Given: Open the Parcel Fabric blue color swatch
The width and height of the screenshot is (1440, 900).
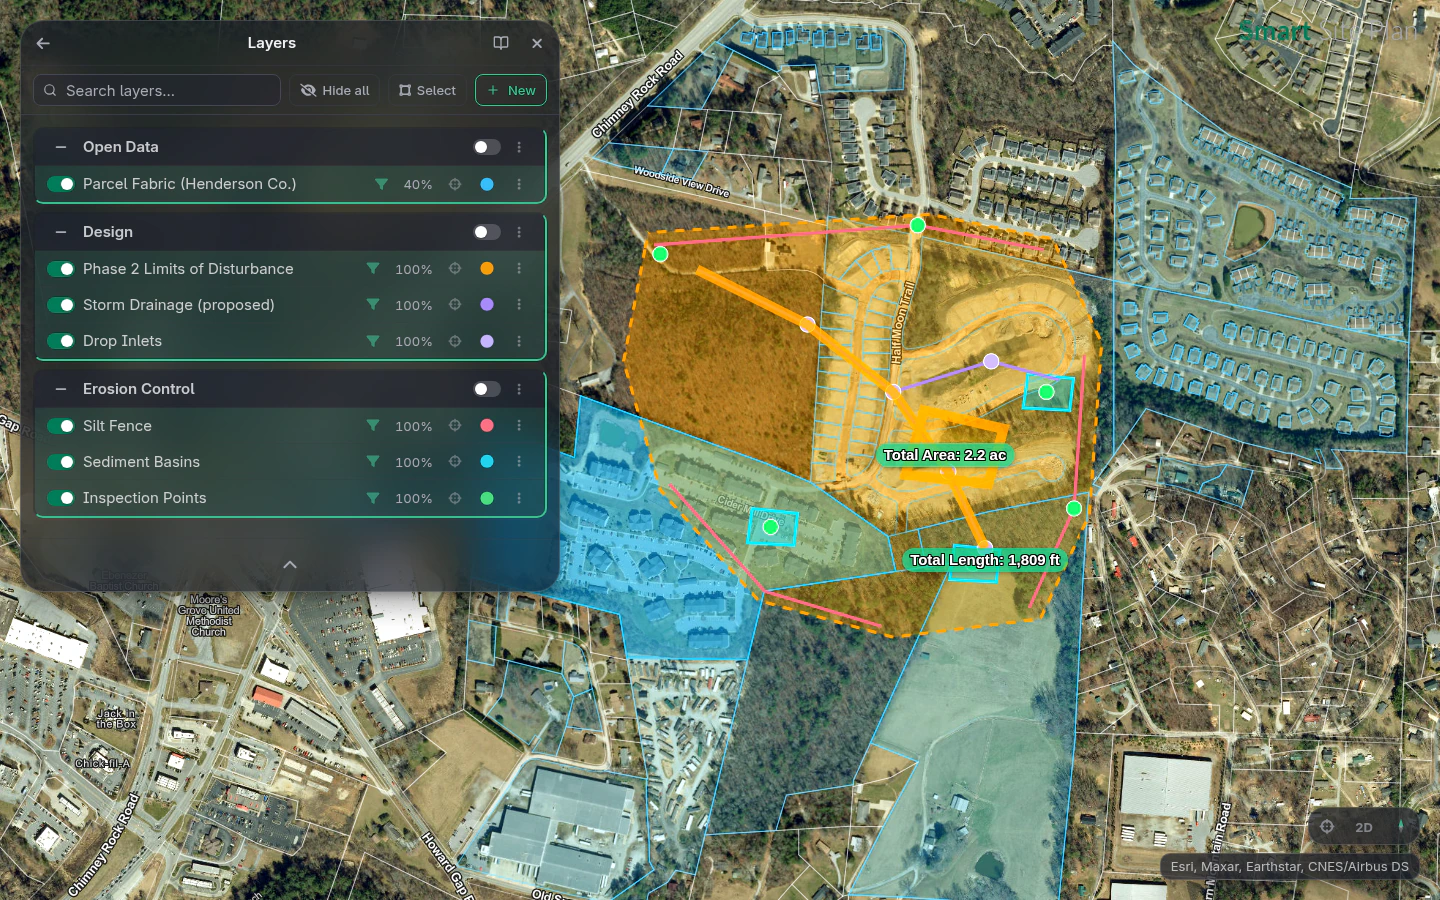Looking at the screenshot, I should (x=487, y=184).
